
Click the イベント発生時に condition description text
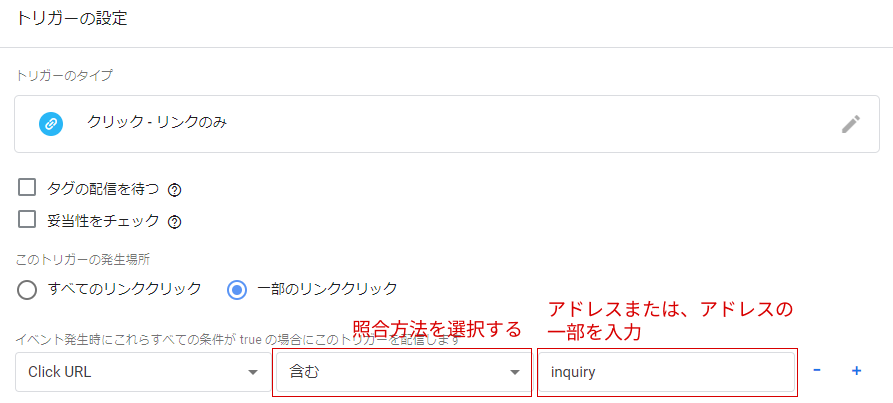180,340
